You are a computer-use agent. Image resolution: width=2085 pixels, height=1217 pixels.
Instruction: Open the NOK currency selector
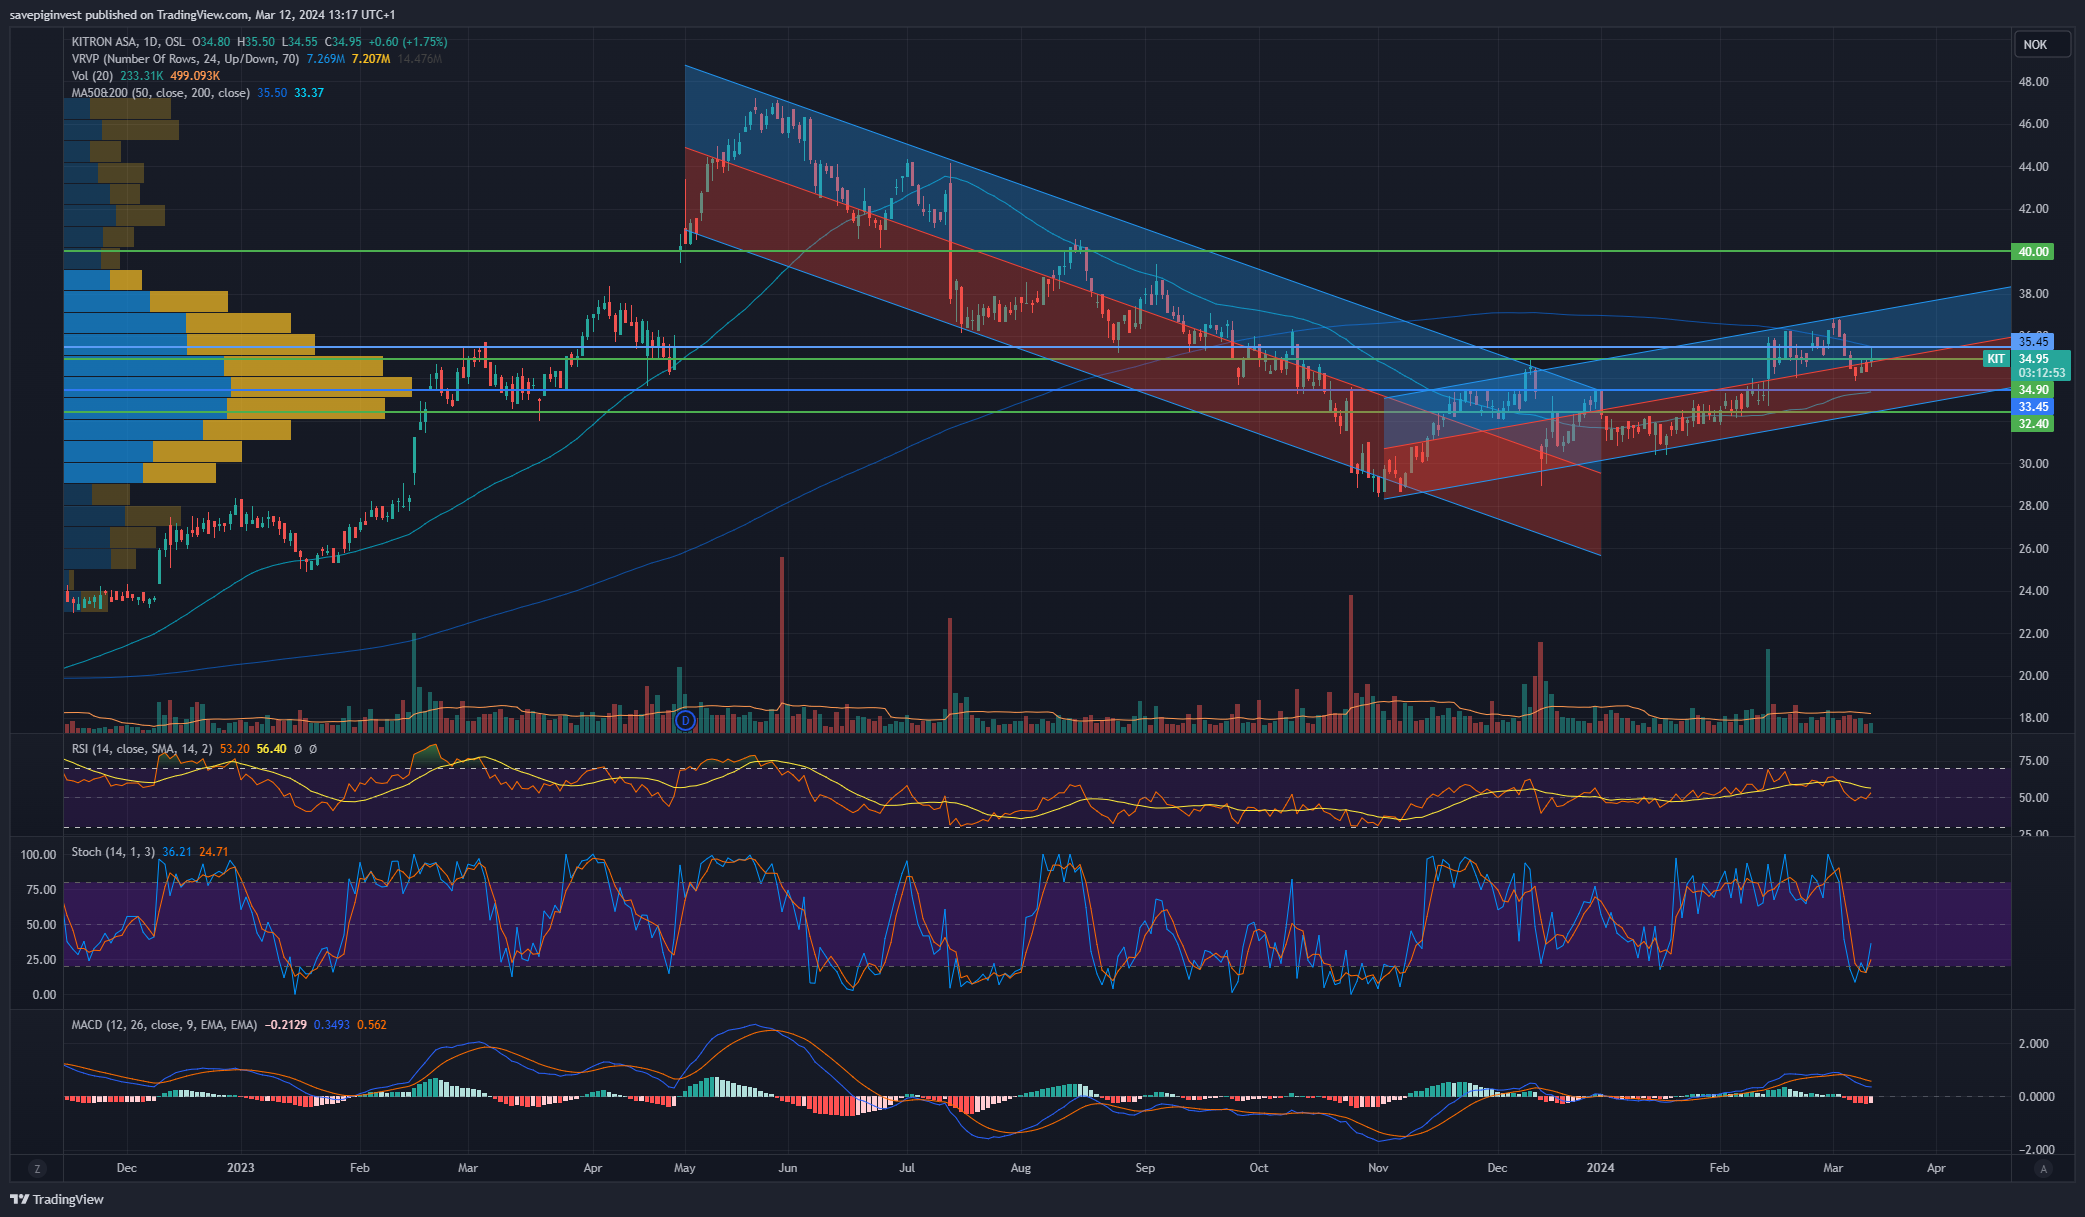tap(2035, 45)
